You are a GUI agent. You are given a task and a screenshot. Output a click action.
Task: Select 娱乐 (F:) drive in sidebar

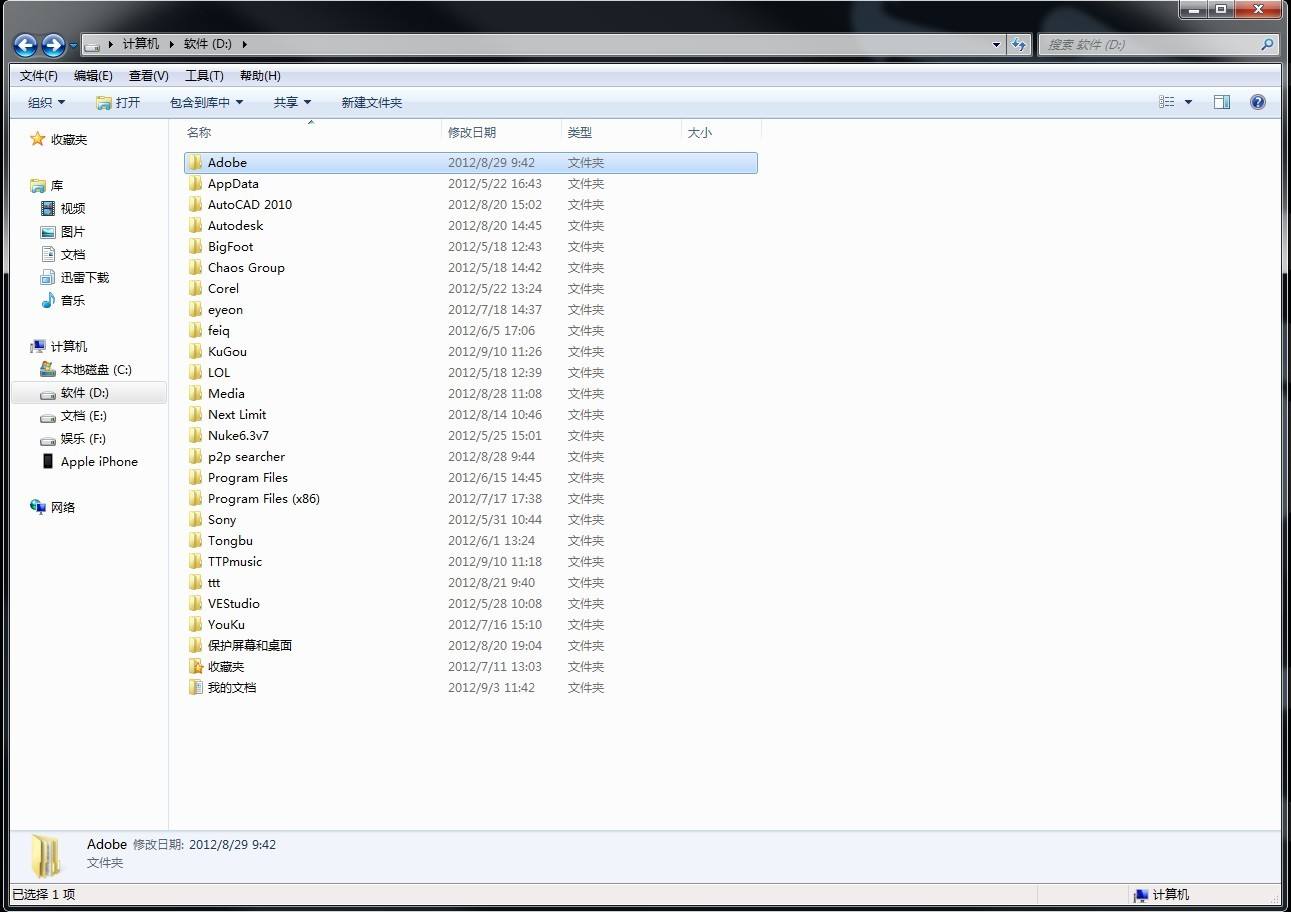tap(73, 439)
